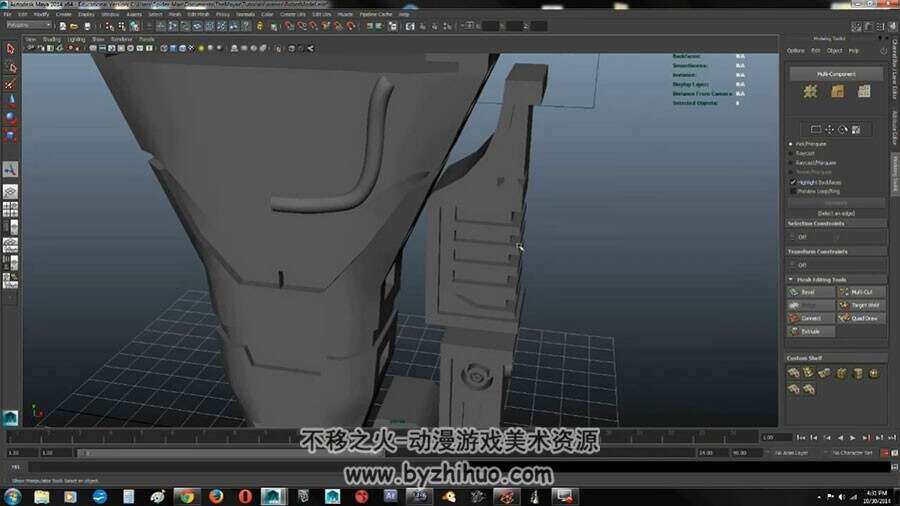Image resolution: width=900 pixels, height=506 pixels.
Task: Enable Use all lights viewport icon
Action: pyautogui.click(x=200, y=48)
